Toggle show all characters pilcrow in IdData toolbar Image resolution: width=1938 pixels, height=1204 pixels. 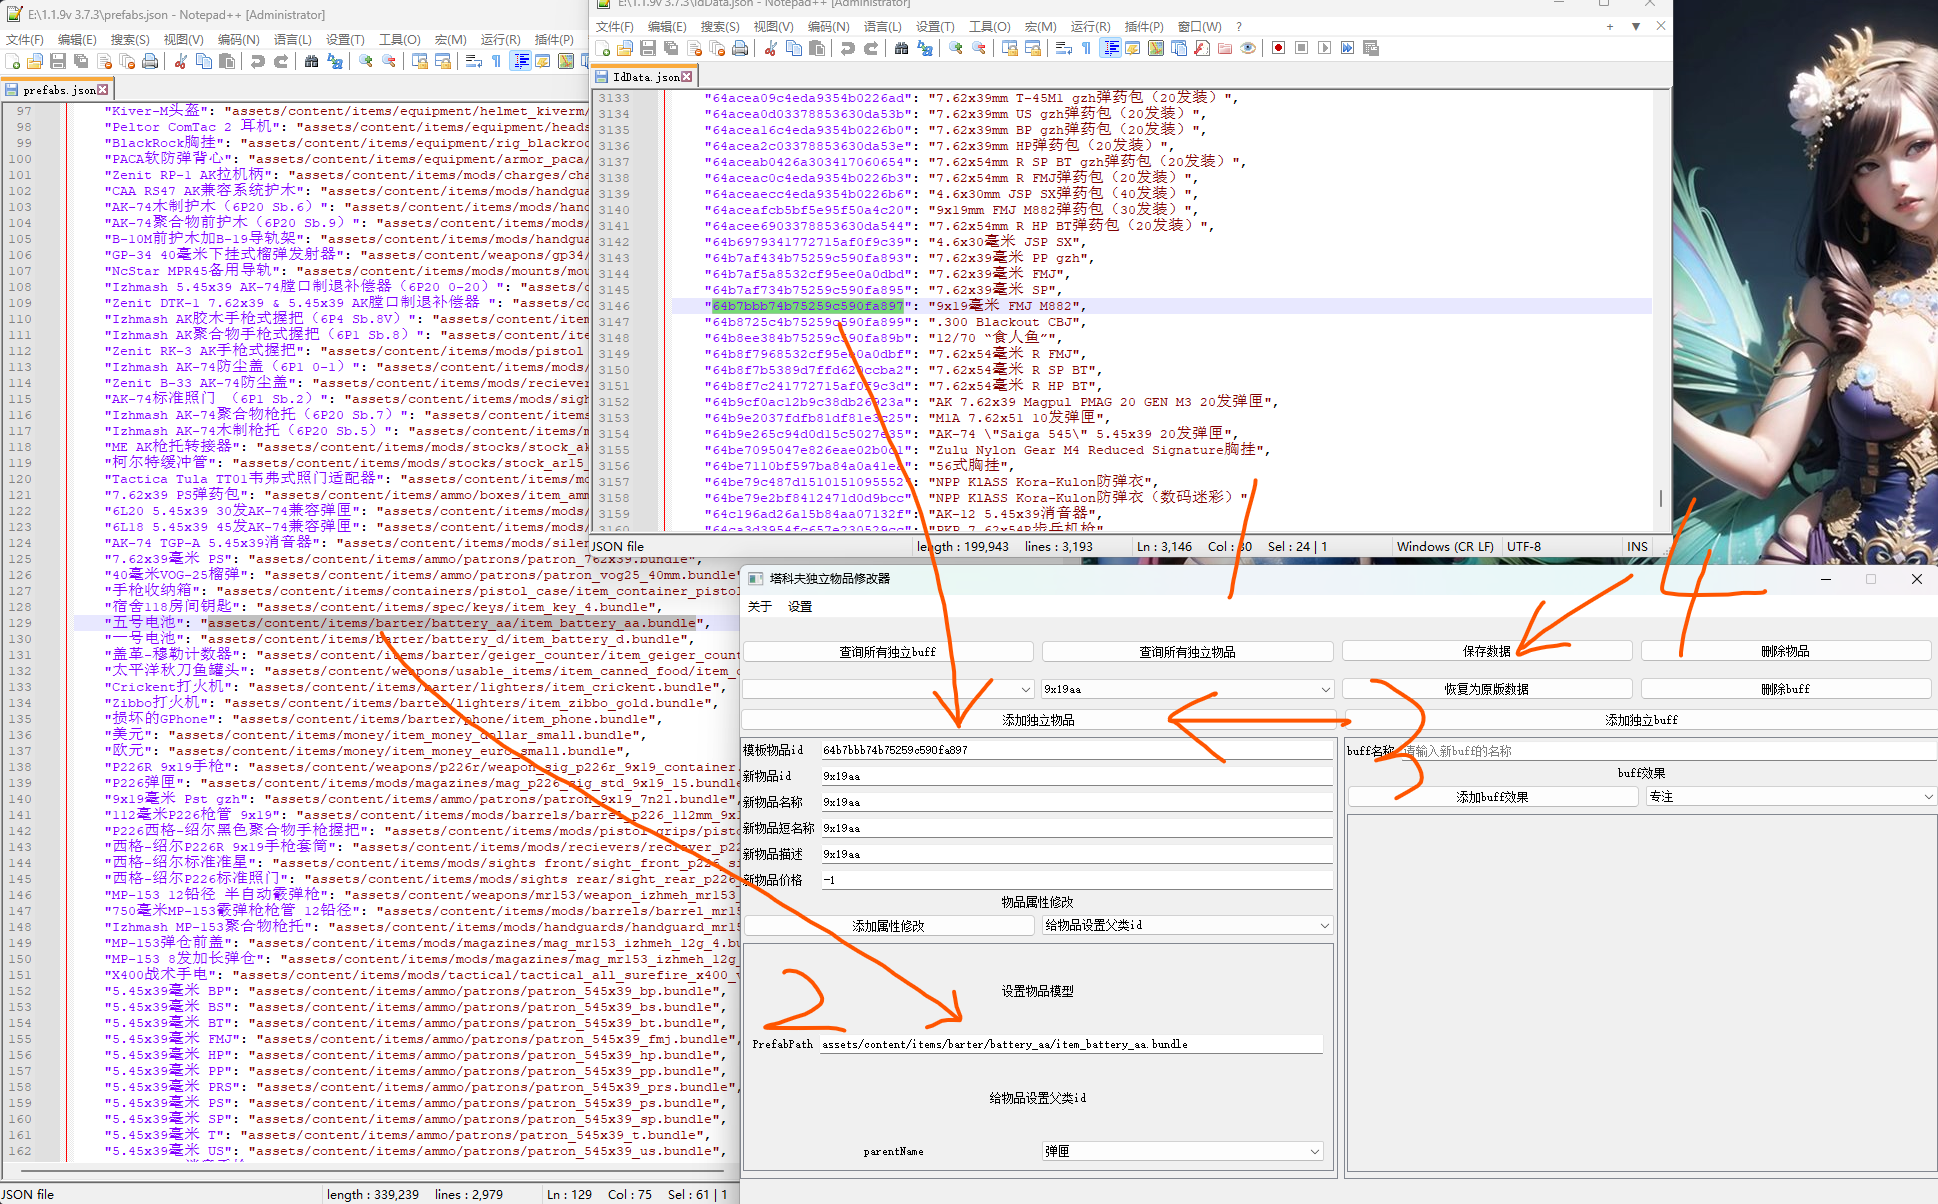1087,48
